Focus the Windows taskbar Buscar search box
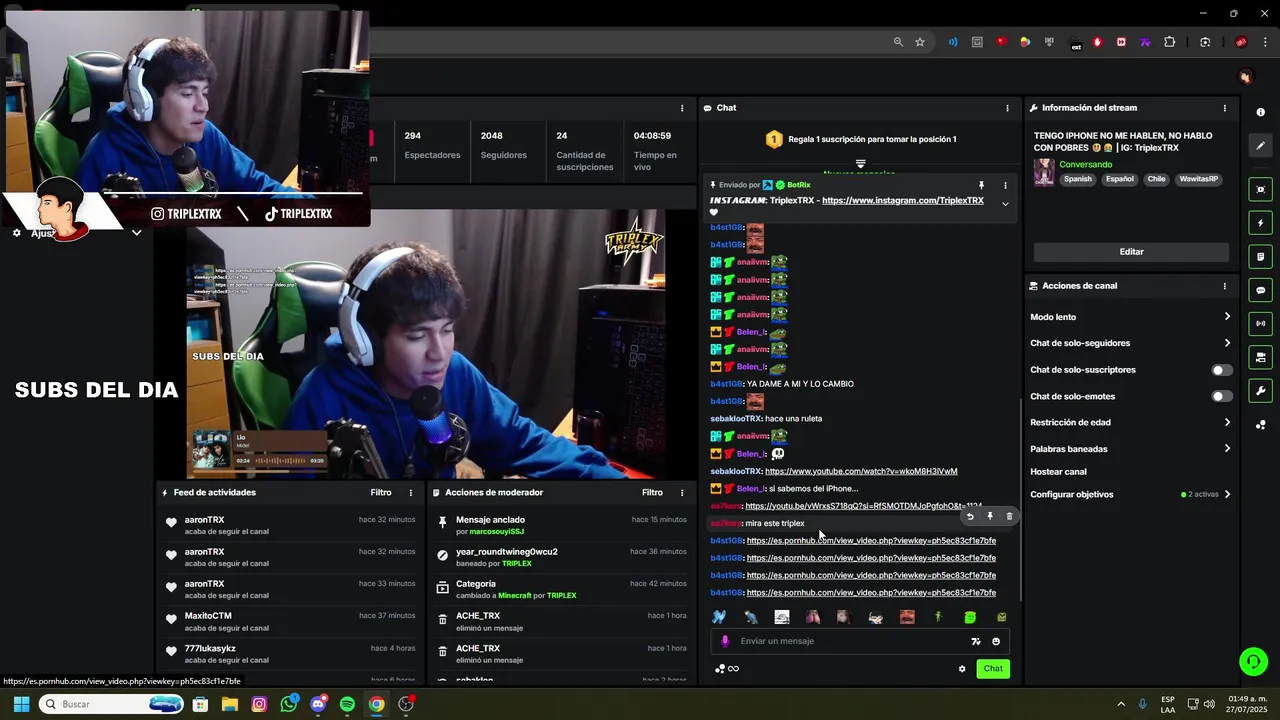 coord(112,704)
